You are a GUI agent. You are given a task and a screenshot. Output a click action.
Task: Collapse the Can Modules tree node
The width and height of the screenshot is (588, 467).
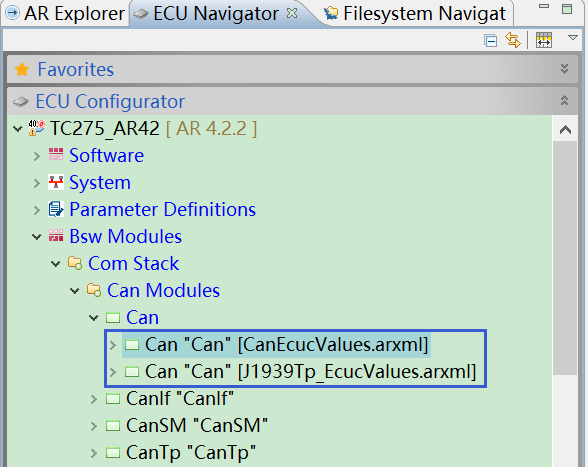click(x=75, y=291)
